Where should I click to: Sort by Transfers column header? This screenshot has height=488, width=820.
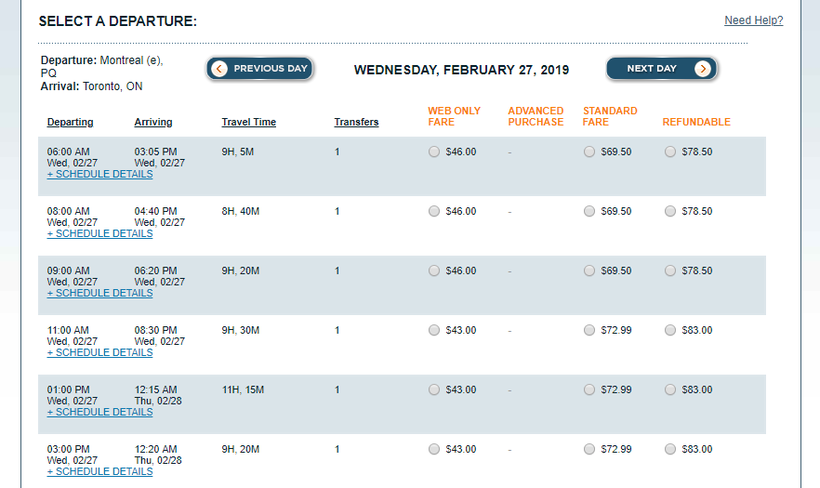click(356, 123)
